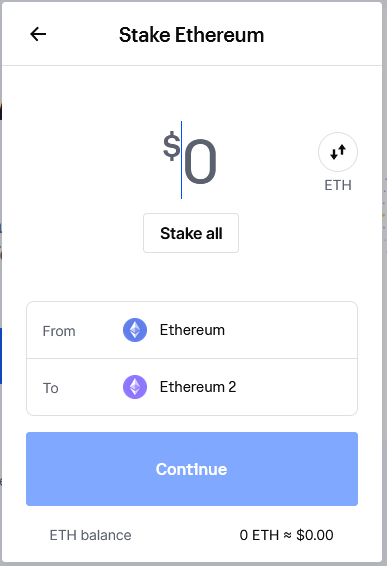Click the Stake all button

click(191, 233)
